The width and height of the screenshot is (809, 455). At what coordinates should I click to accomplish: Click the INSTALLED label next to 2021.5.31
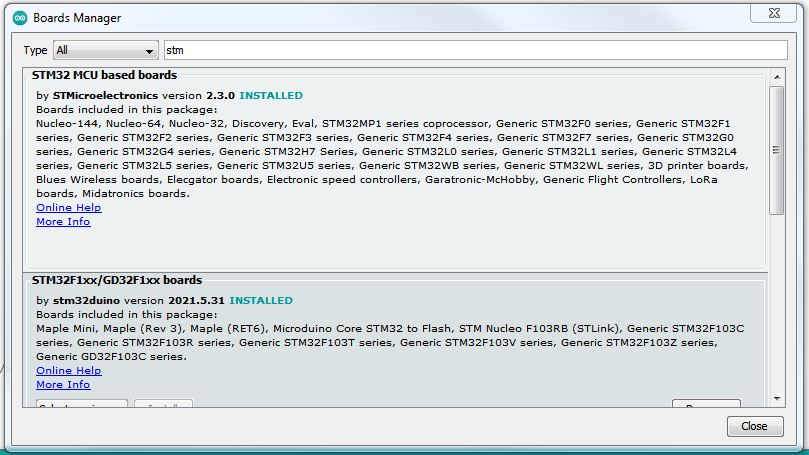pos(261,300)
